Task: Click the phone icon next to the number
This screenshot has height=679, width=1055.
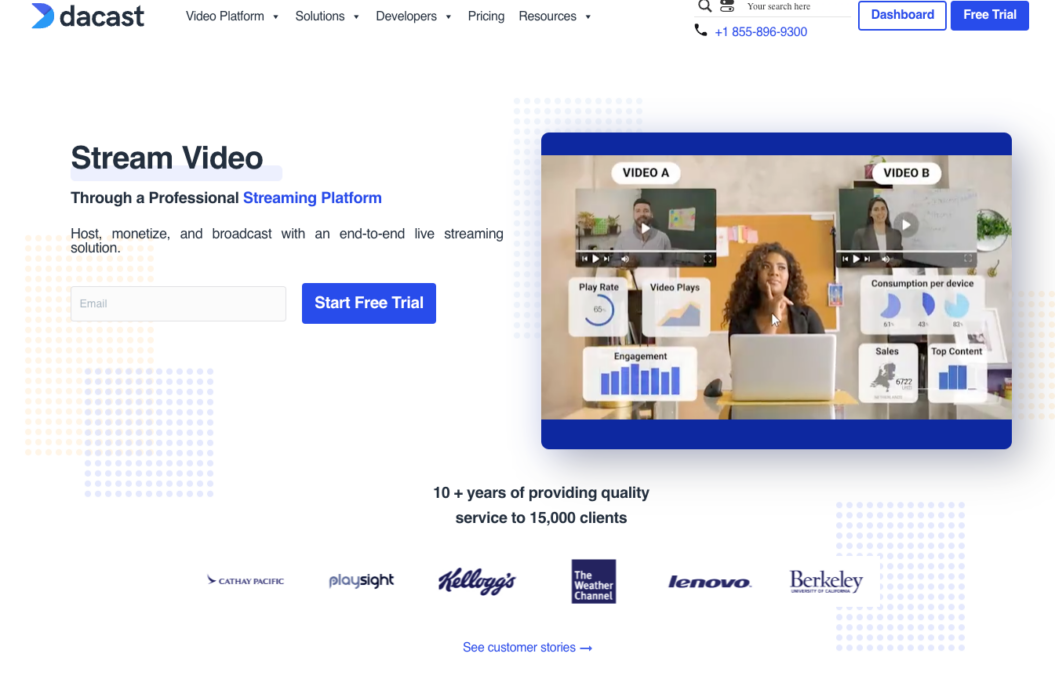Action: 701,29
